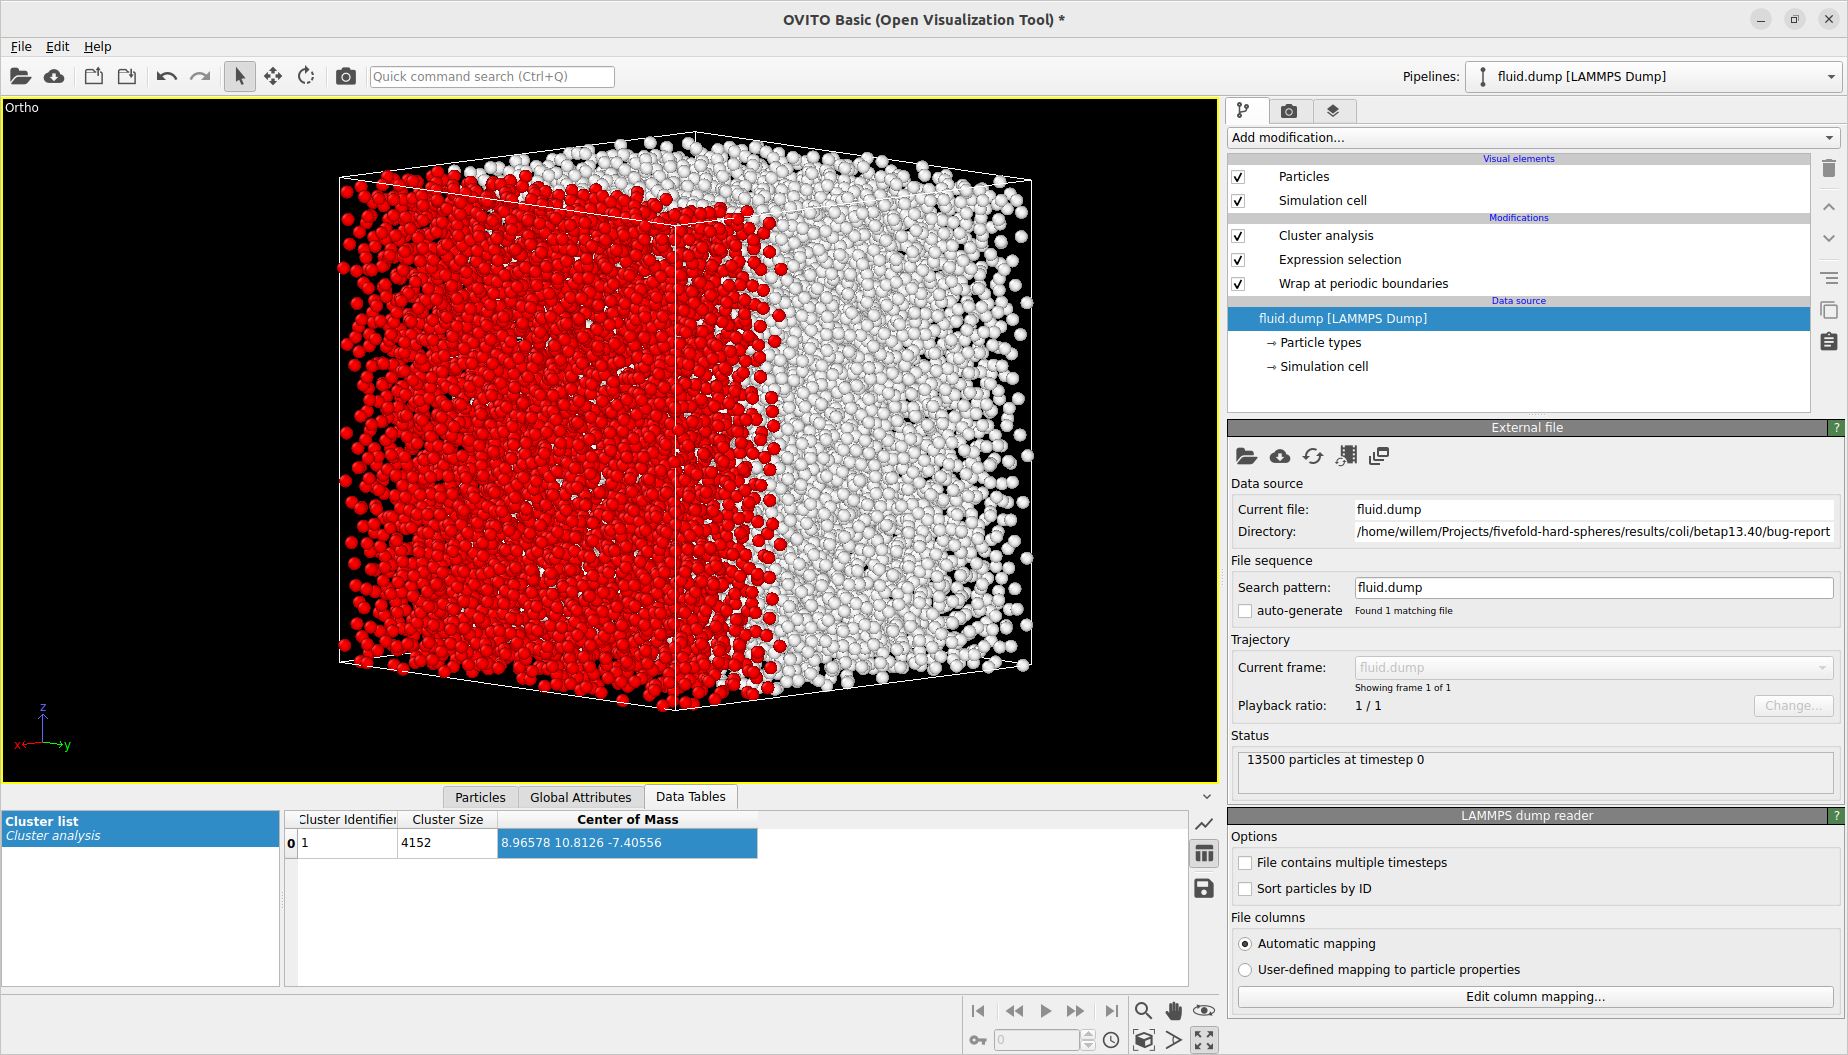Switch to the Global Attributes tab
The width and height of the screenshot is (1848, 1055).
click(x=580, y=796)
